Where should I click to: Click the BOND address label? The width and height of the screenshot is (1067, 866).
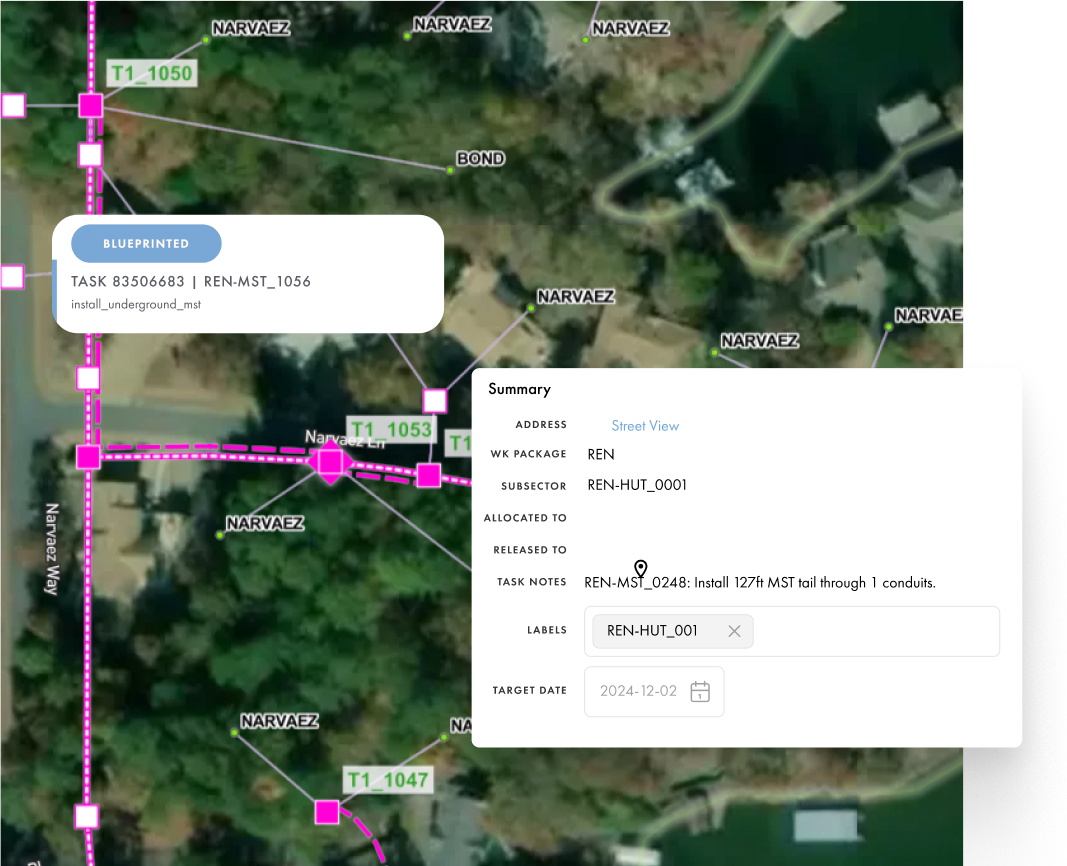(x=480, y=159)
